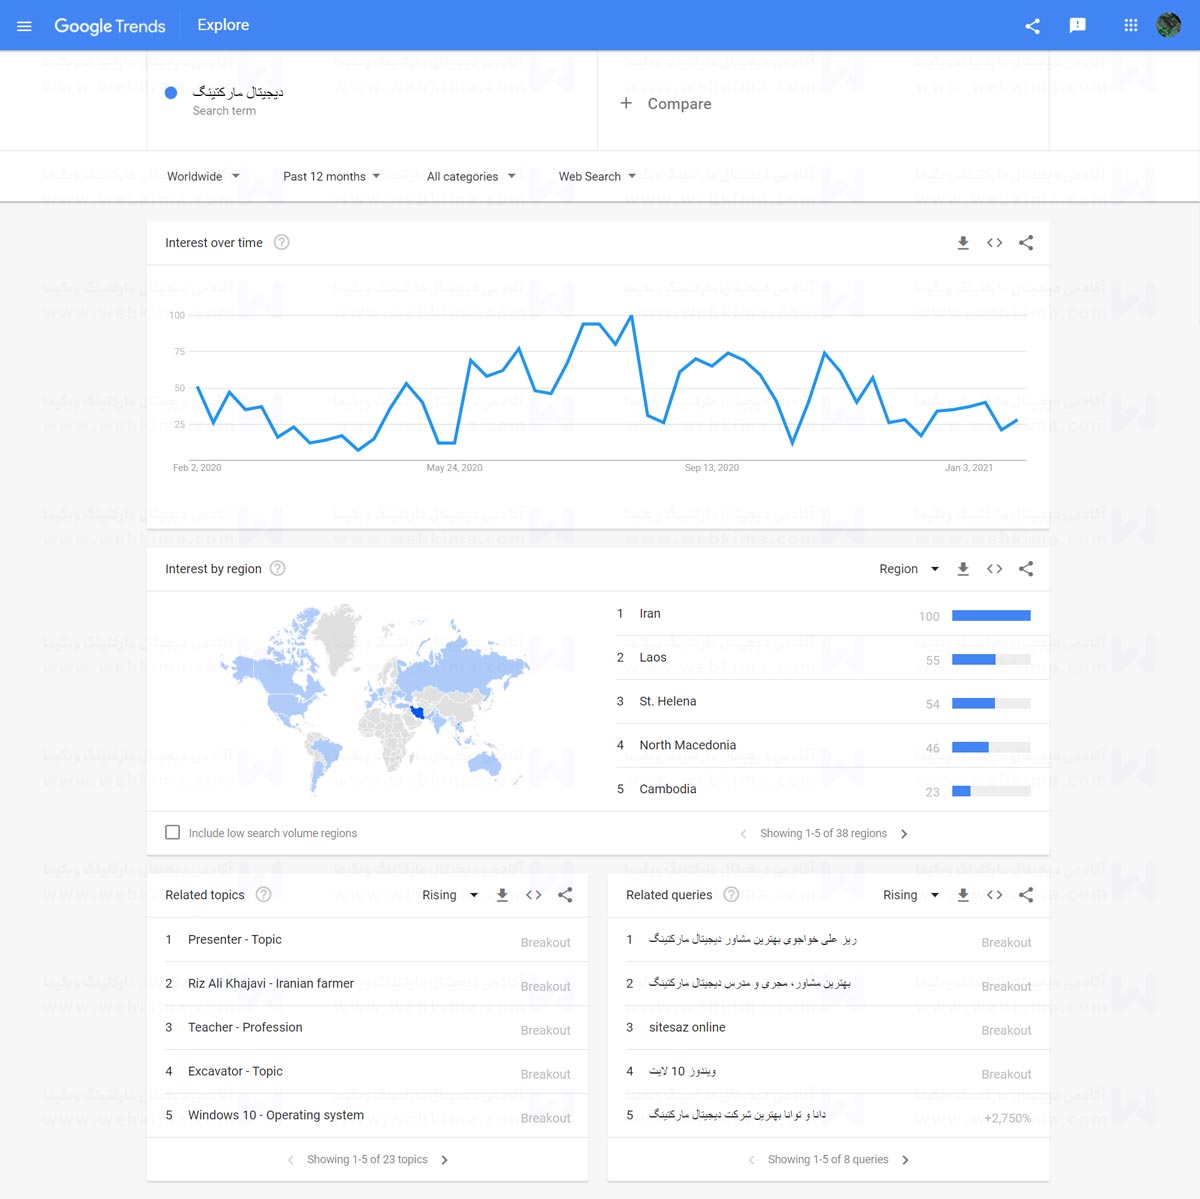This screenshot has height=1199, width=1200.
Task: Click the world map in Interest by region
Action: point(375,699)
